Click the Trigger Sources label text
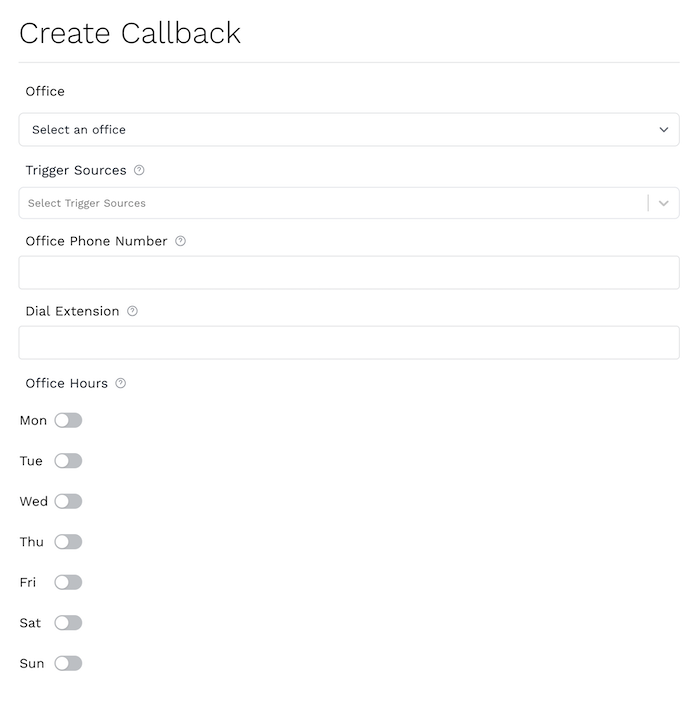The height and width of the screenshot is (713, 700). (76, 171)
